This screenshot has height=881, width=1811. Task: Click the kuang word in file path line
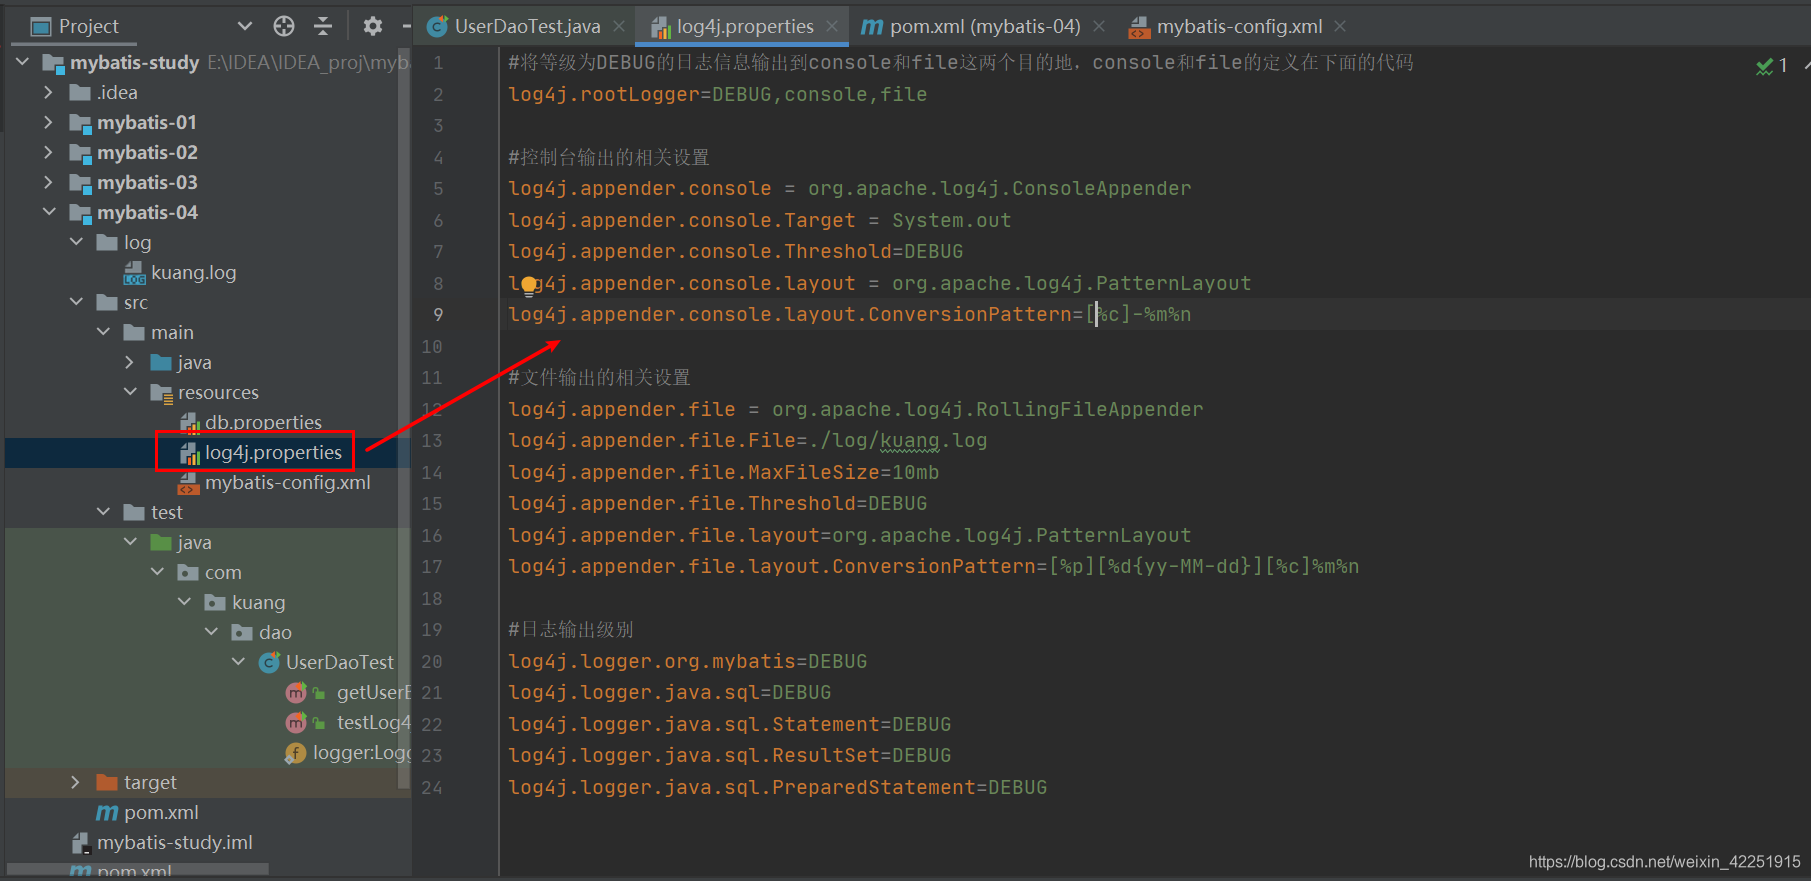coord(909,440)
